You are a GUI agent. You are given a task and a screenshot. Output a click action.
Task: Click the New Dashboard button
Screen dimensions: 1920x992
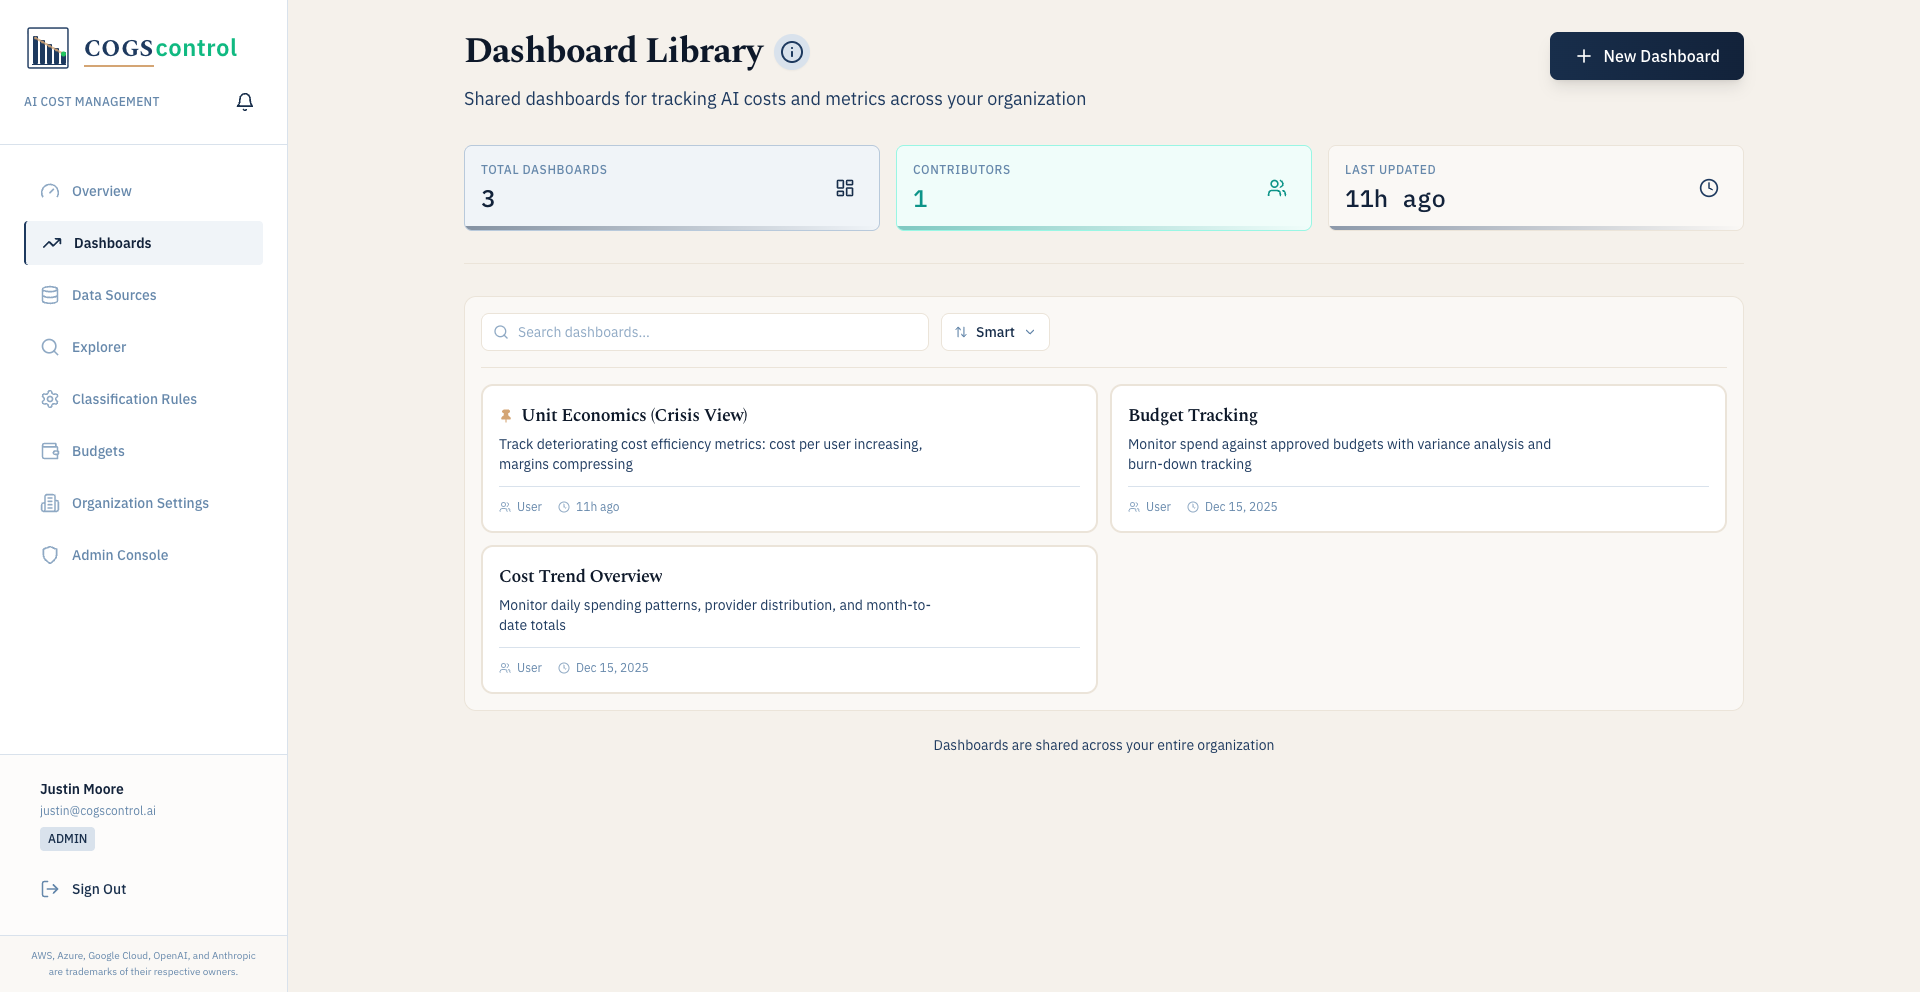pos(1646,56)
